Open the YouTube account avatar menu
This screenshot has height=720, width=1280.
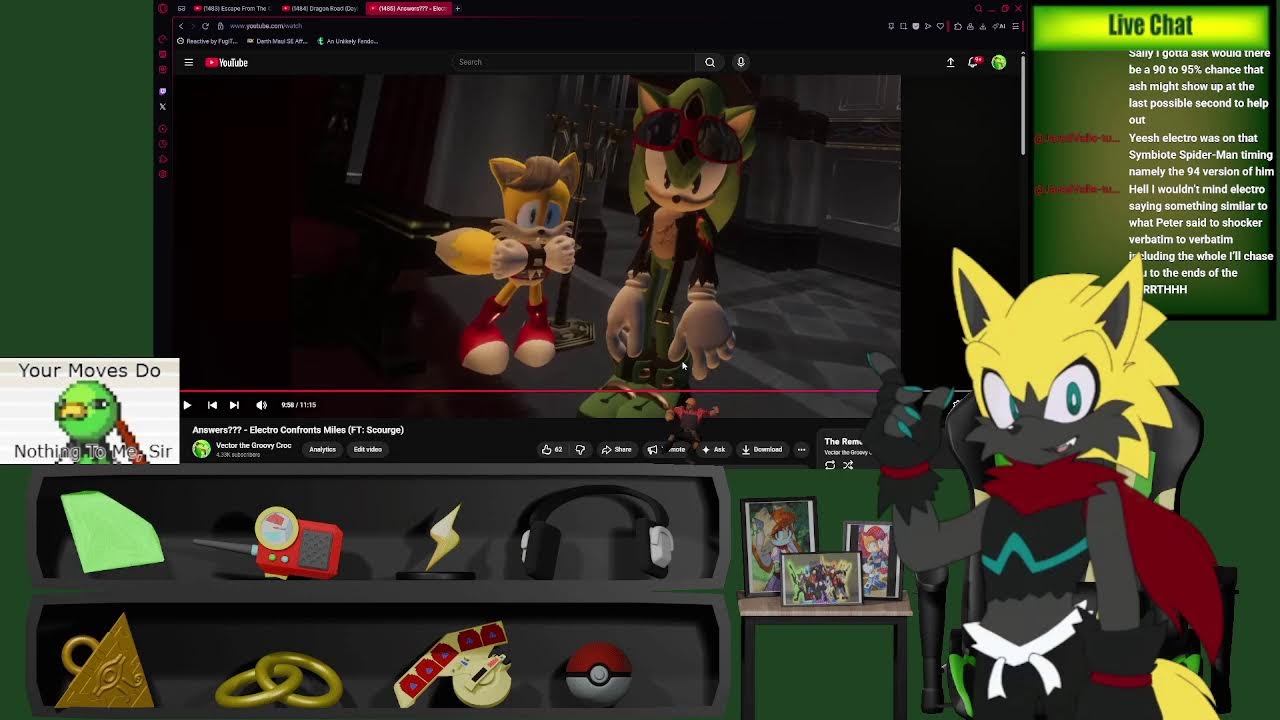(x=998, y=62)
